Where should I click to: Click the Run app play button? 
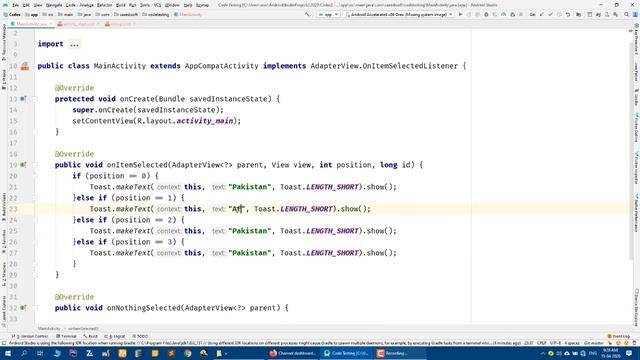460,14
